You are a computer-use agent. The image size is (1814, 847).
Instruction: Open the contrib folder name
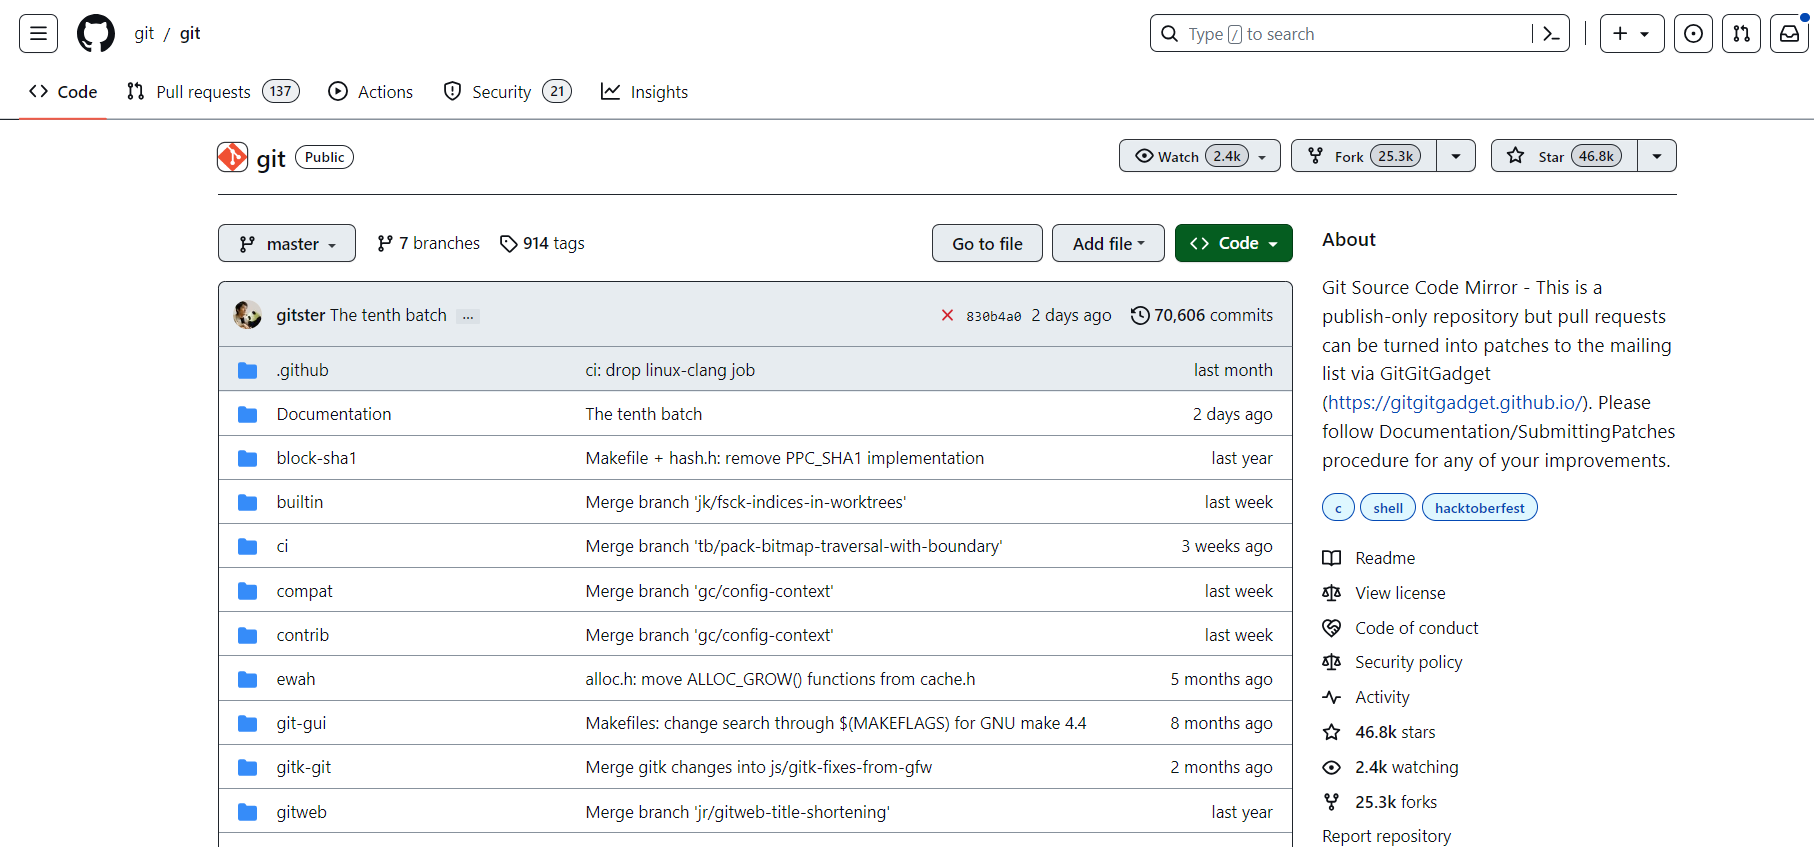303,635
